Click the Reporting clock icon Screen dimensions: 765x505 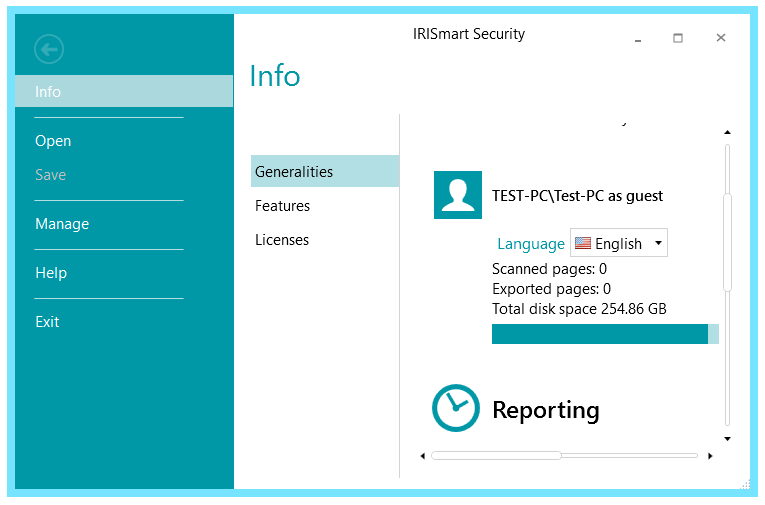(x=456, y=408)
